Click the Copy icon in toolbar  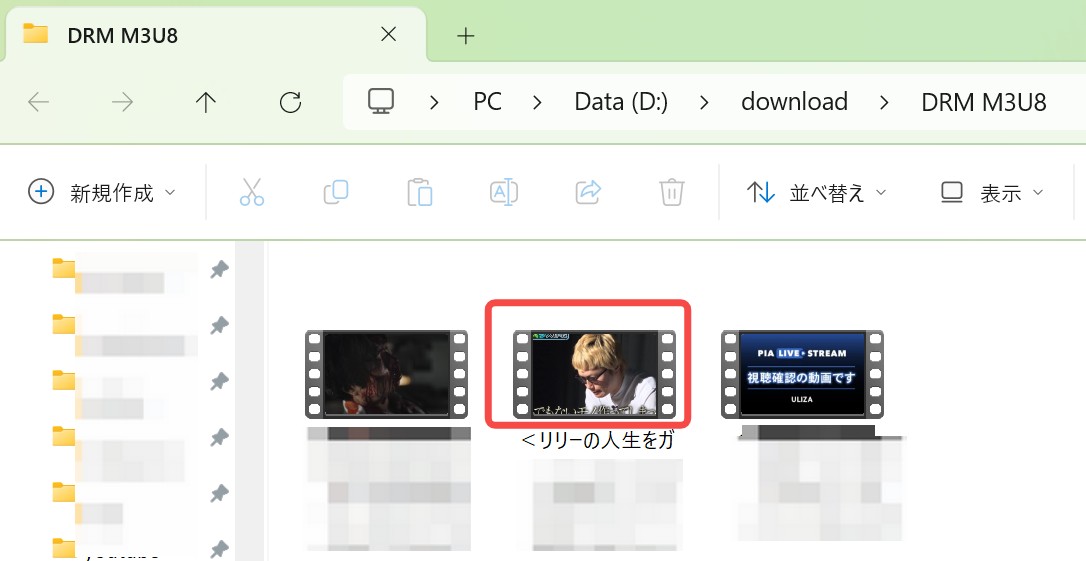pyautogui.click(x=336, y=192)
